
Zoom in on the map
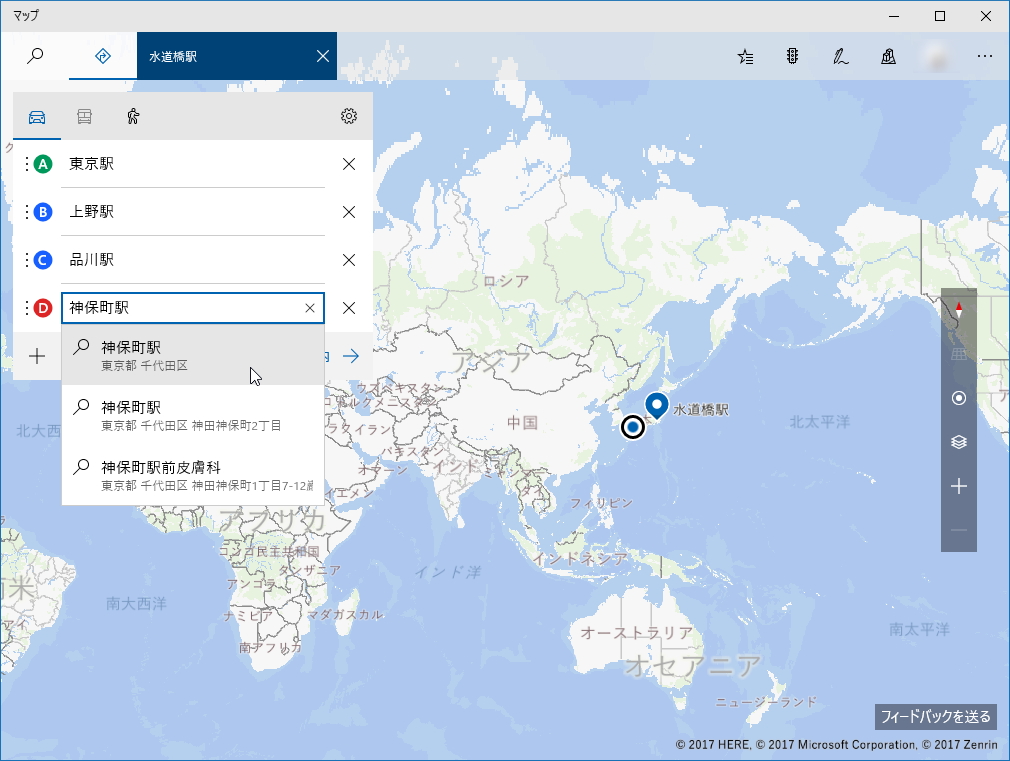click(x=958, y=487)
